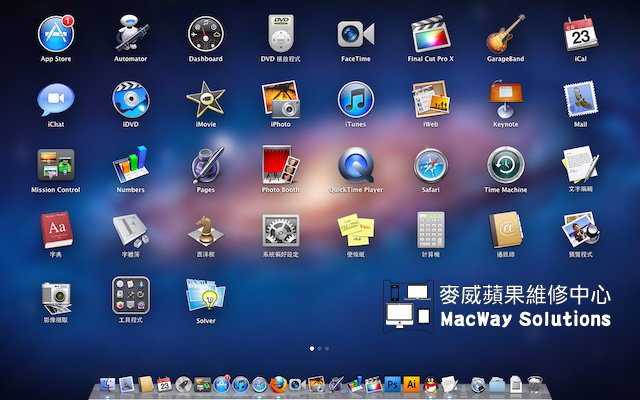640x400 pixels.
Task: Launch Automator from Launchpad
Action: [131, 34]
